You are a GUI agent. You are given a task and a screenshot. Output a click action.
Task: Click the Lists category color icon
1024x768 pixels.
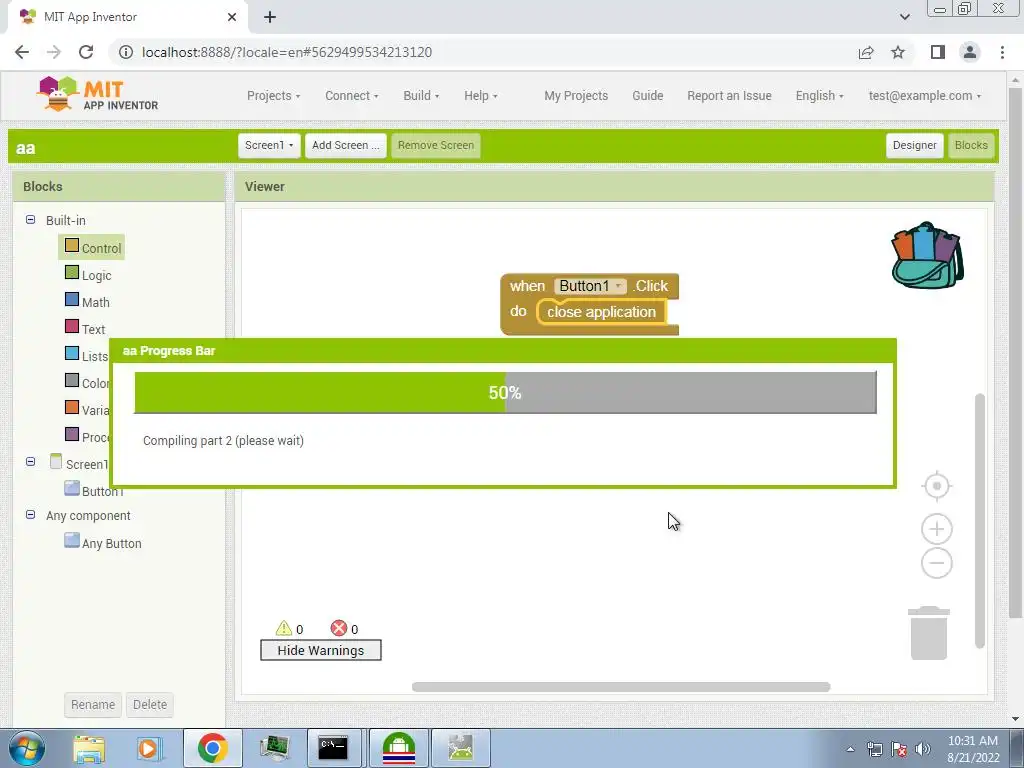[72, 353]
